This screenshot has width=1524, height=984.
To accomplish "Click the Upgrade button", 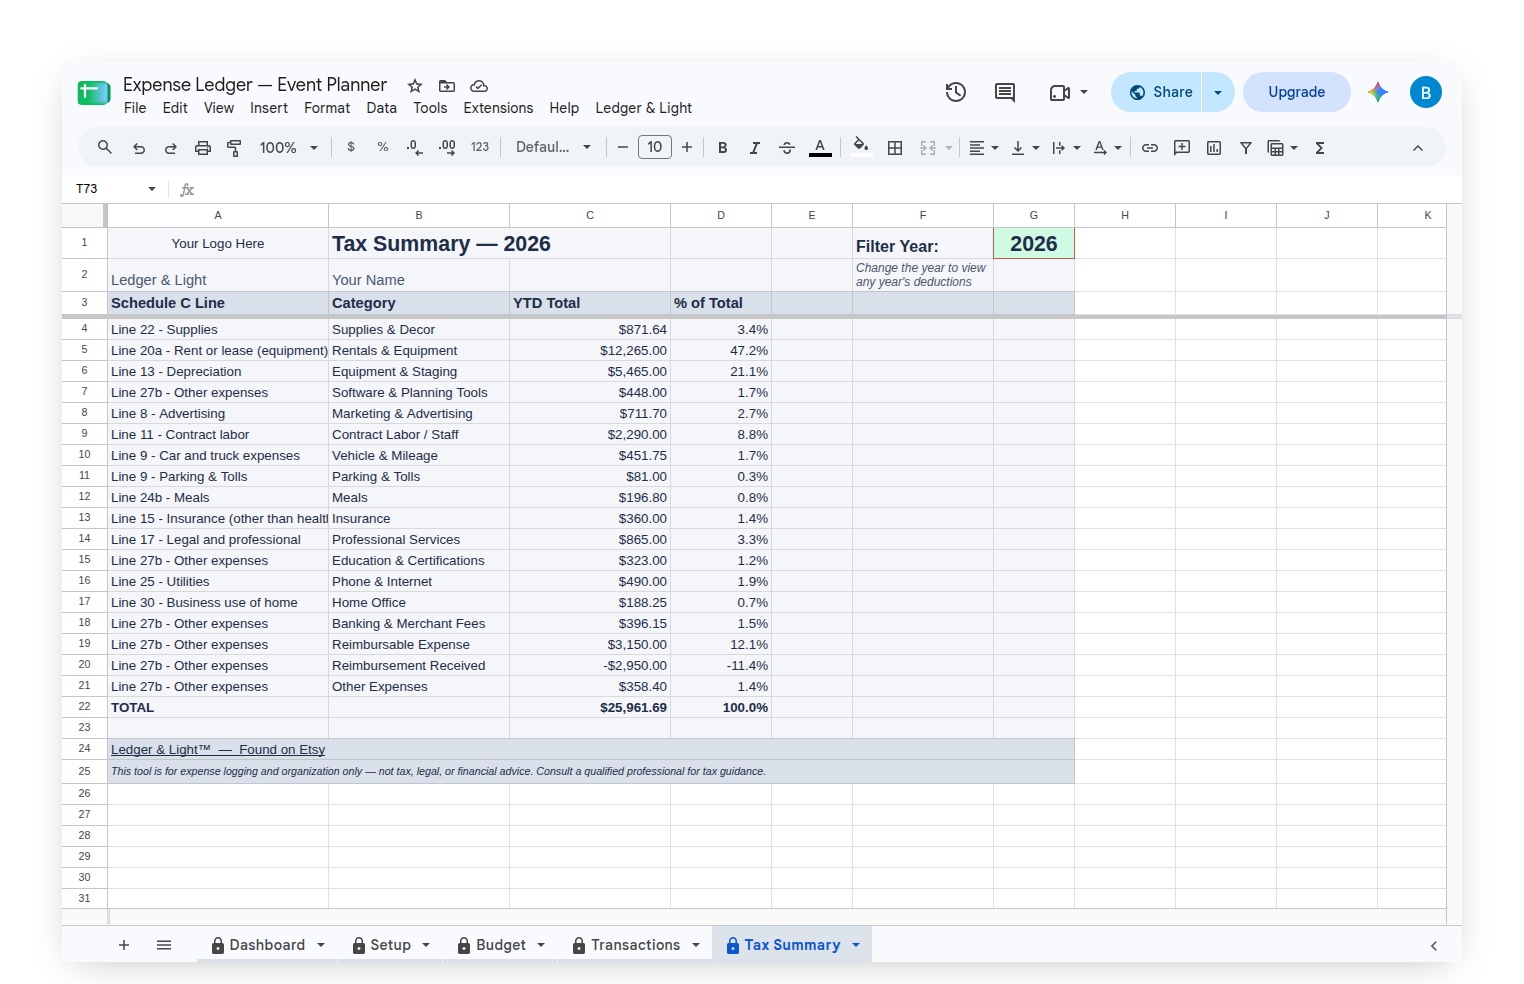I will pyautogui.click(x=1297, y=92).
